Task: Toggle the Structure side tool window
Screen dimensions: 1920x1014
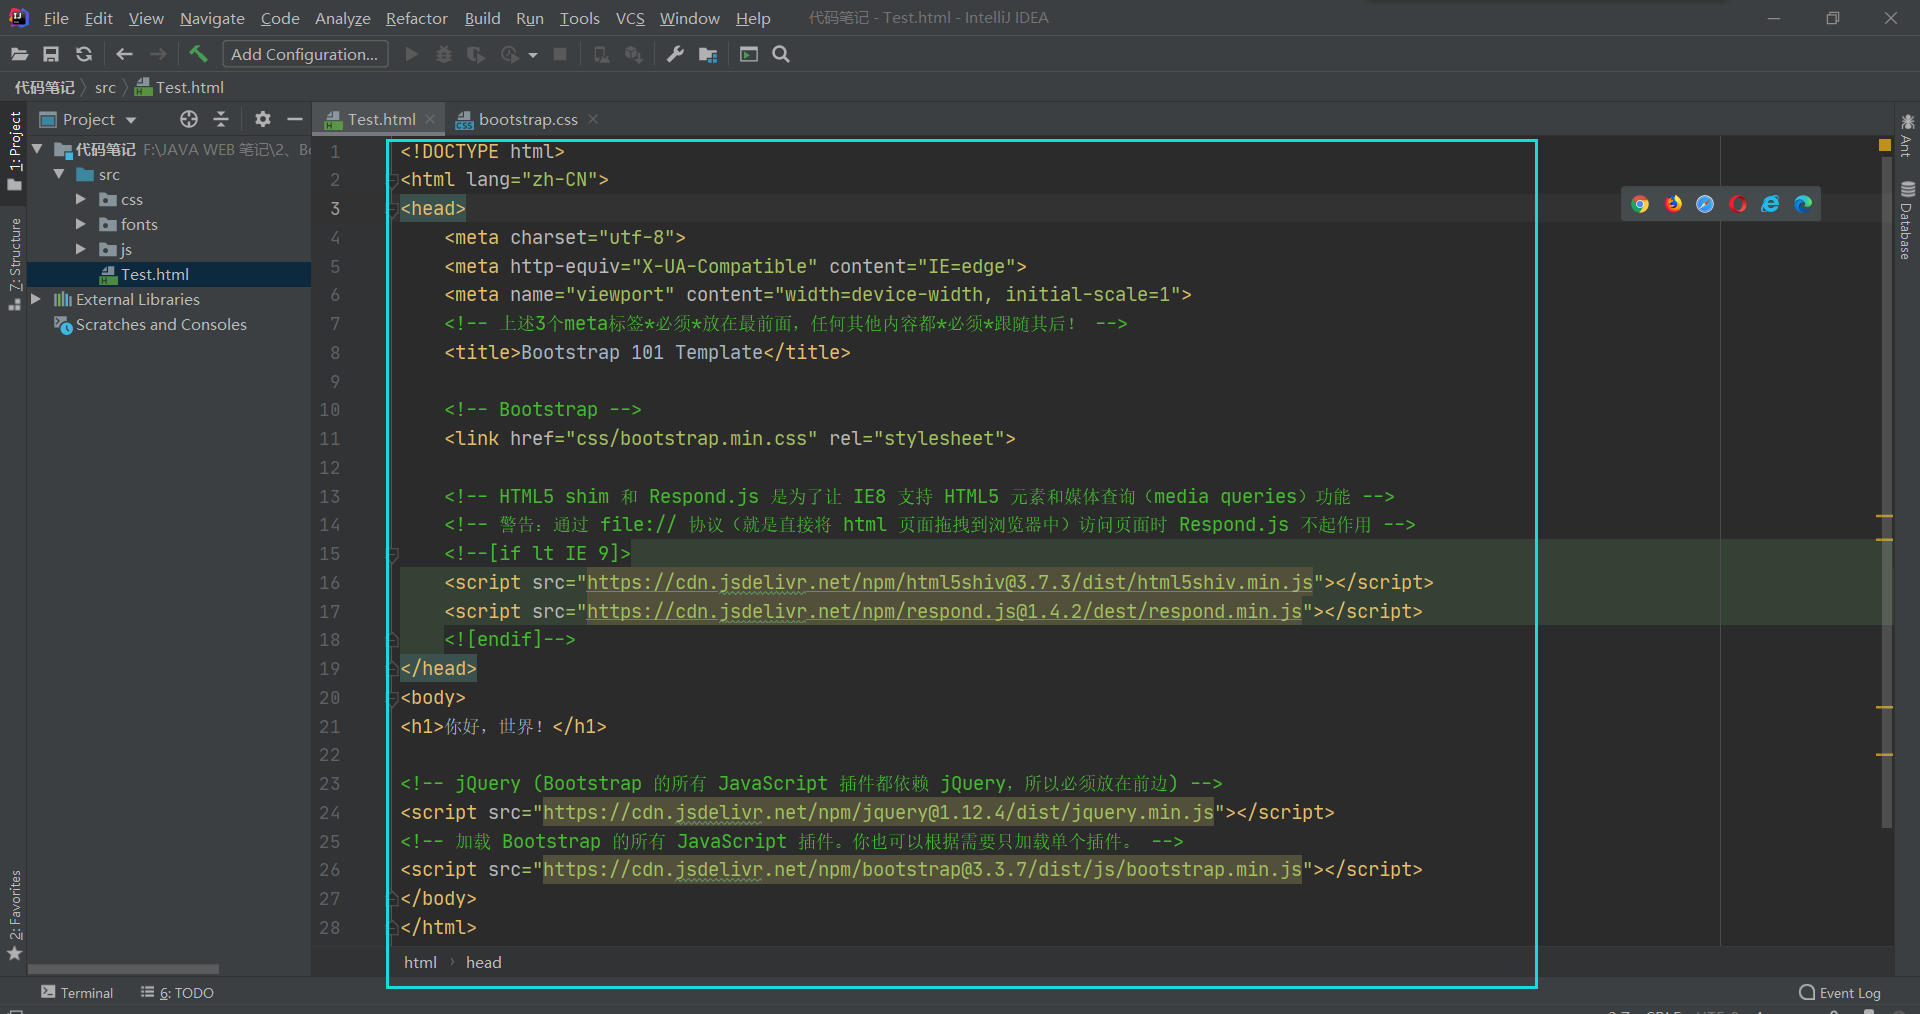Action: (15, 262)
